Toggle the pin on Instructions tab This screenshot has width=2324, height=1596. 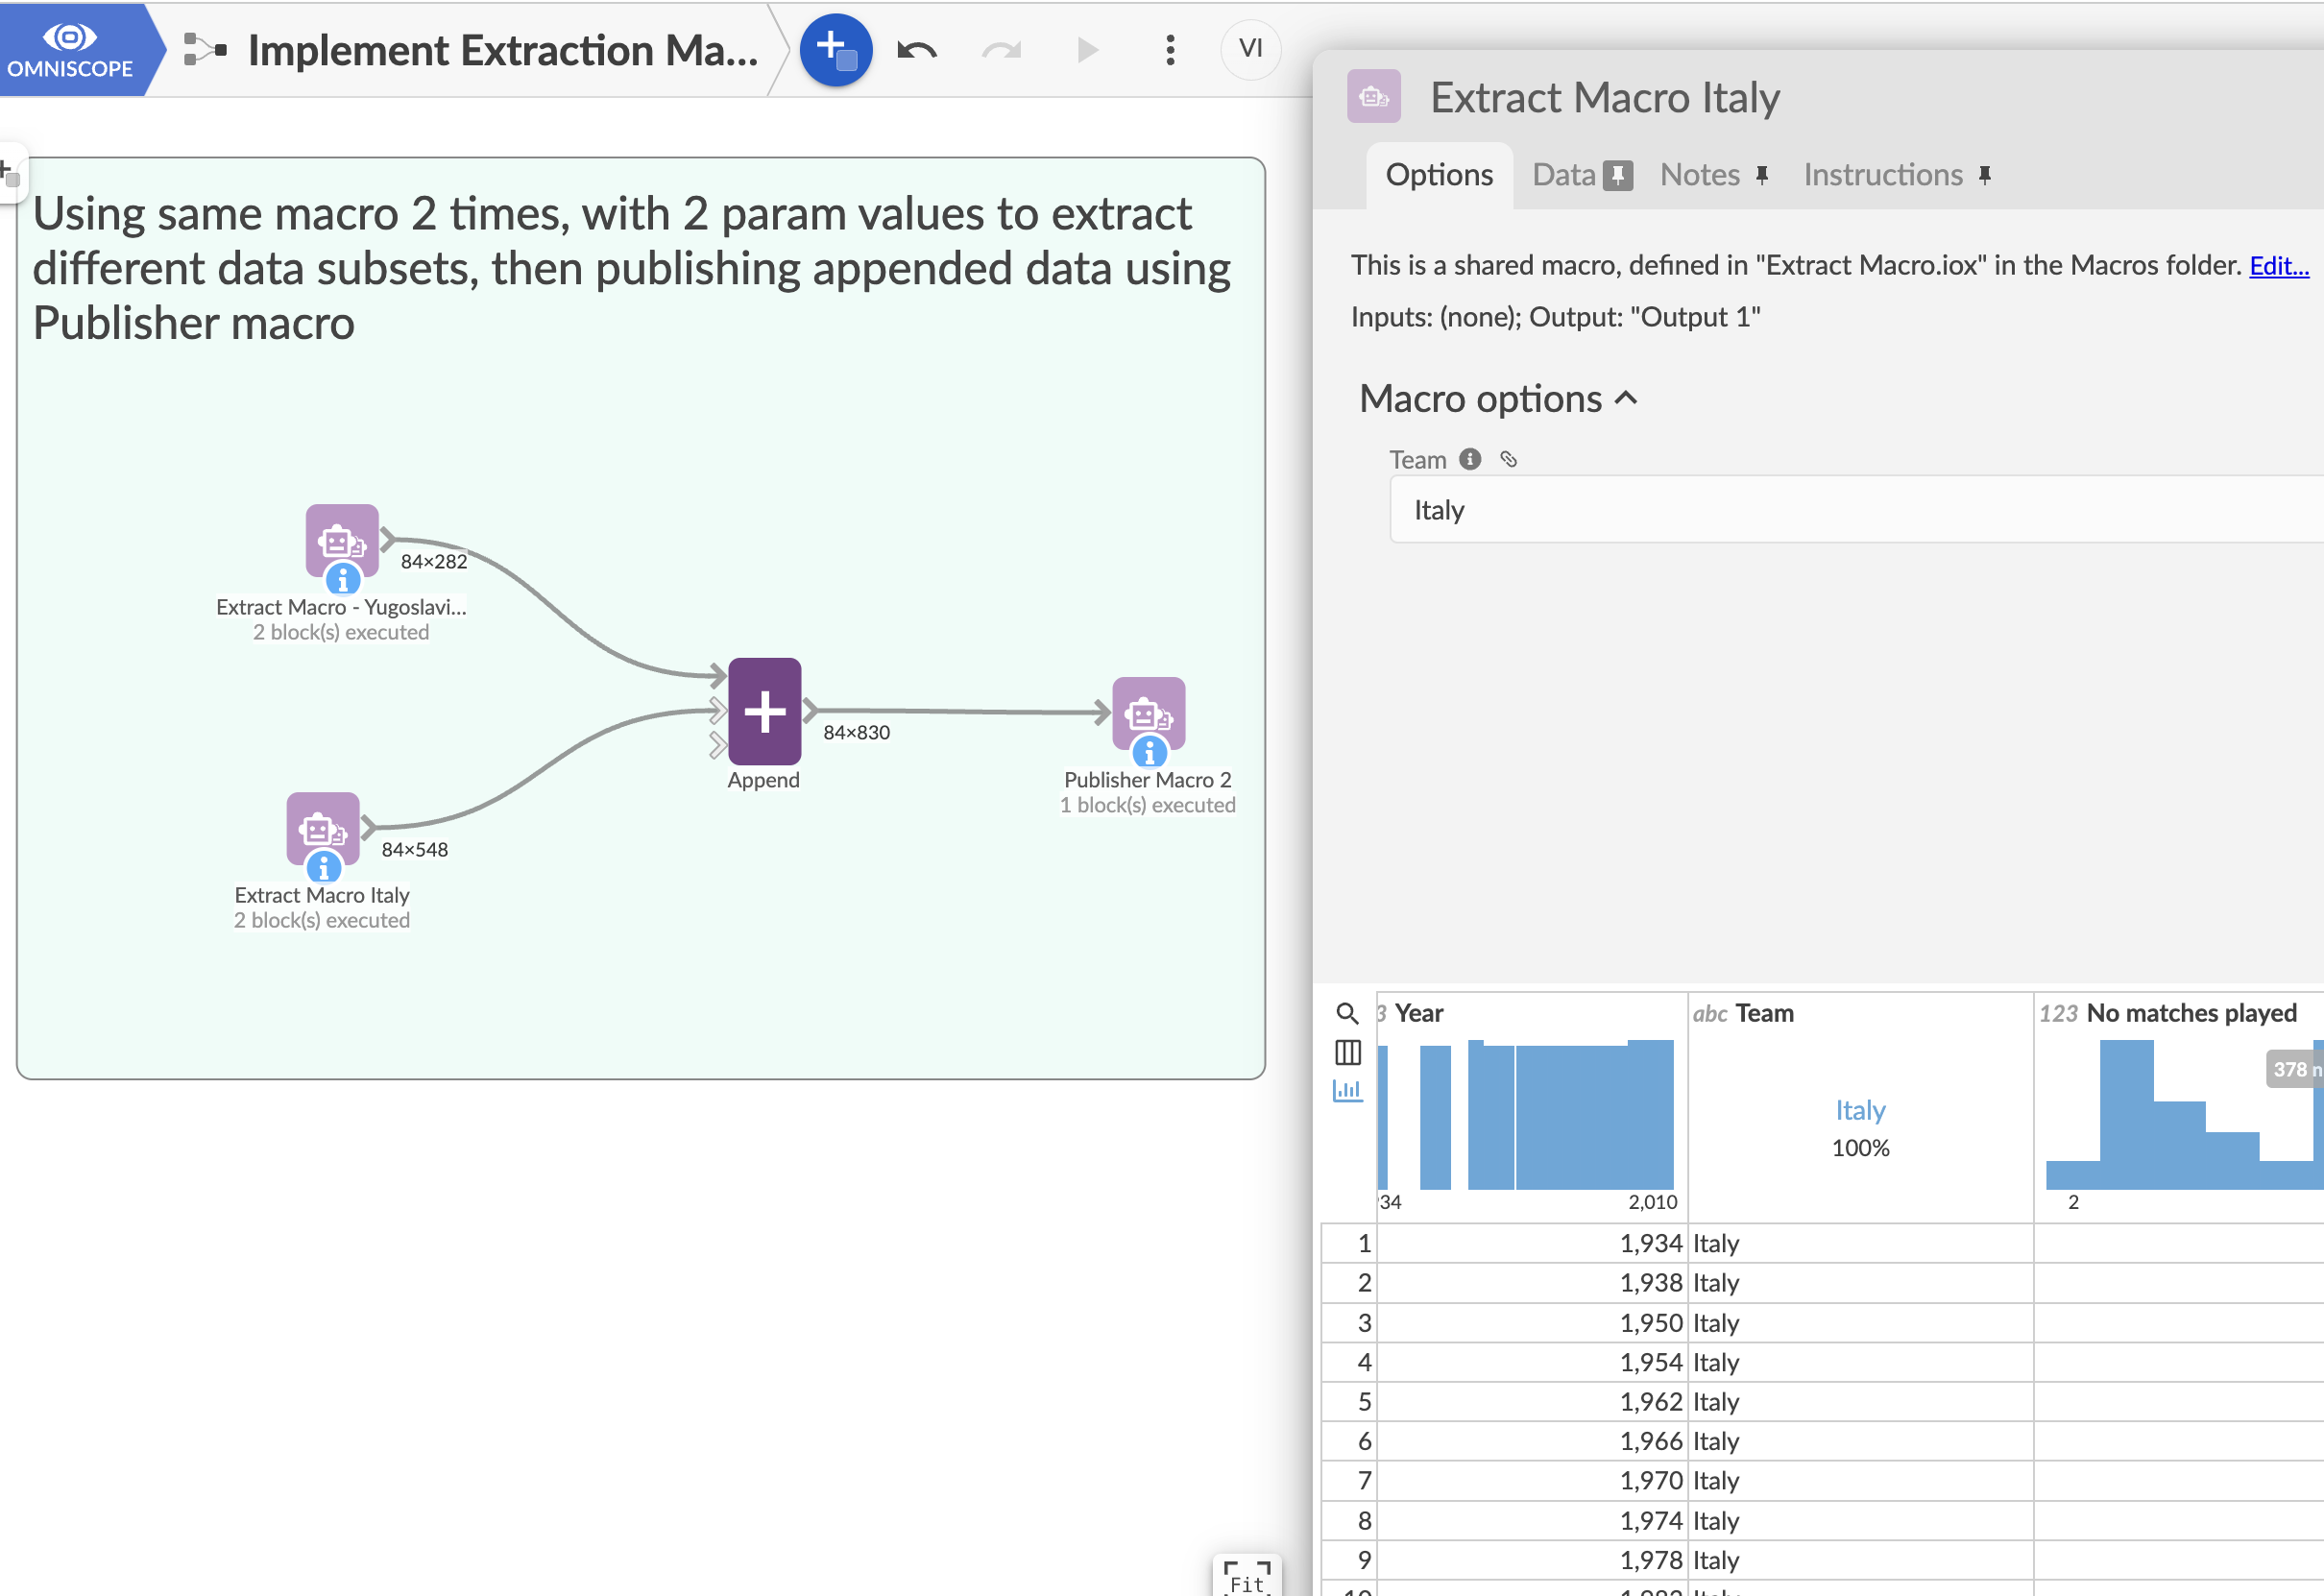[x=1984, y=175]
